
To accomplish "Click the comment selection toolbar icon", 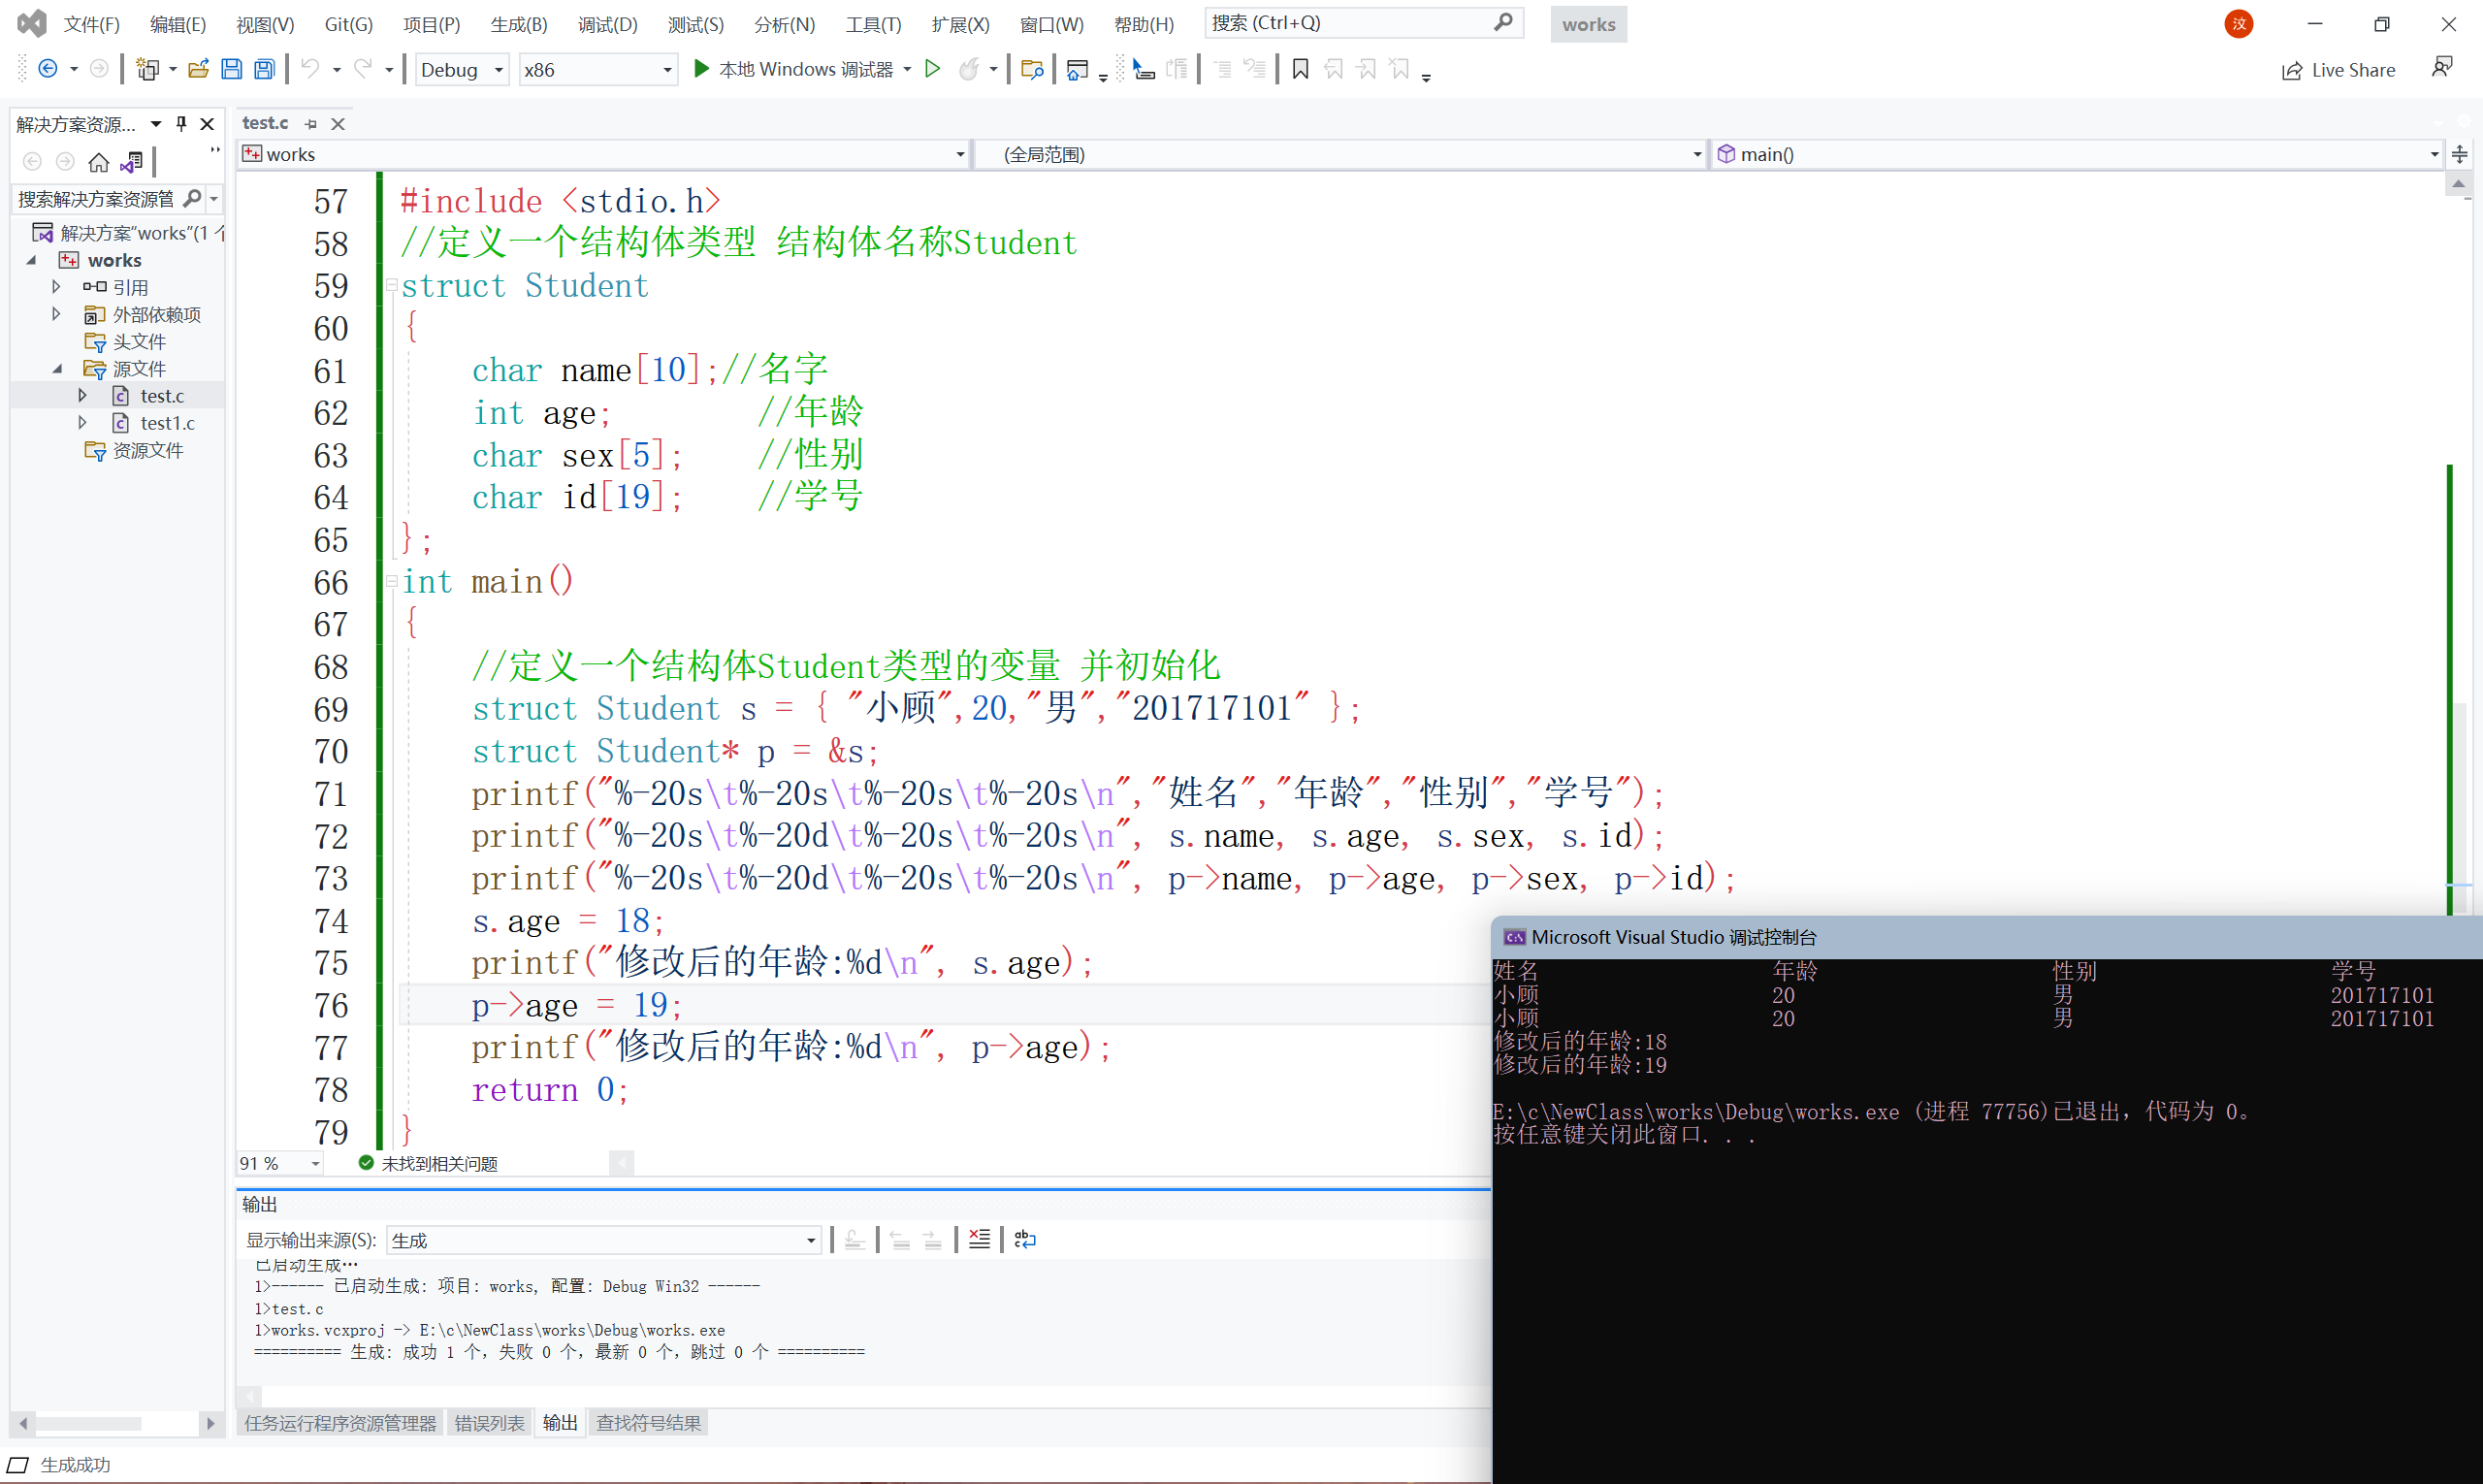I will pos(1222,69).
